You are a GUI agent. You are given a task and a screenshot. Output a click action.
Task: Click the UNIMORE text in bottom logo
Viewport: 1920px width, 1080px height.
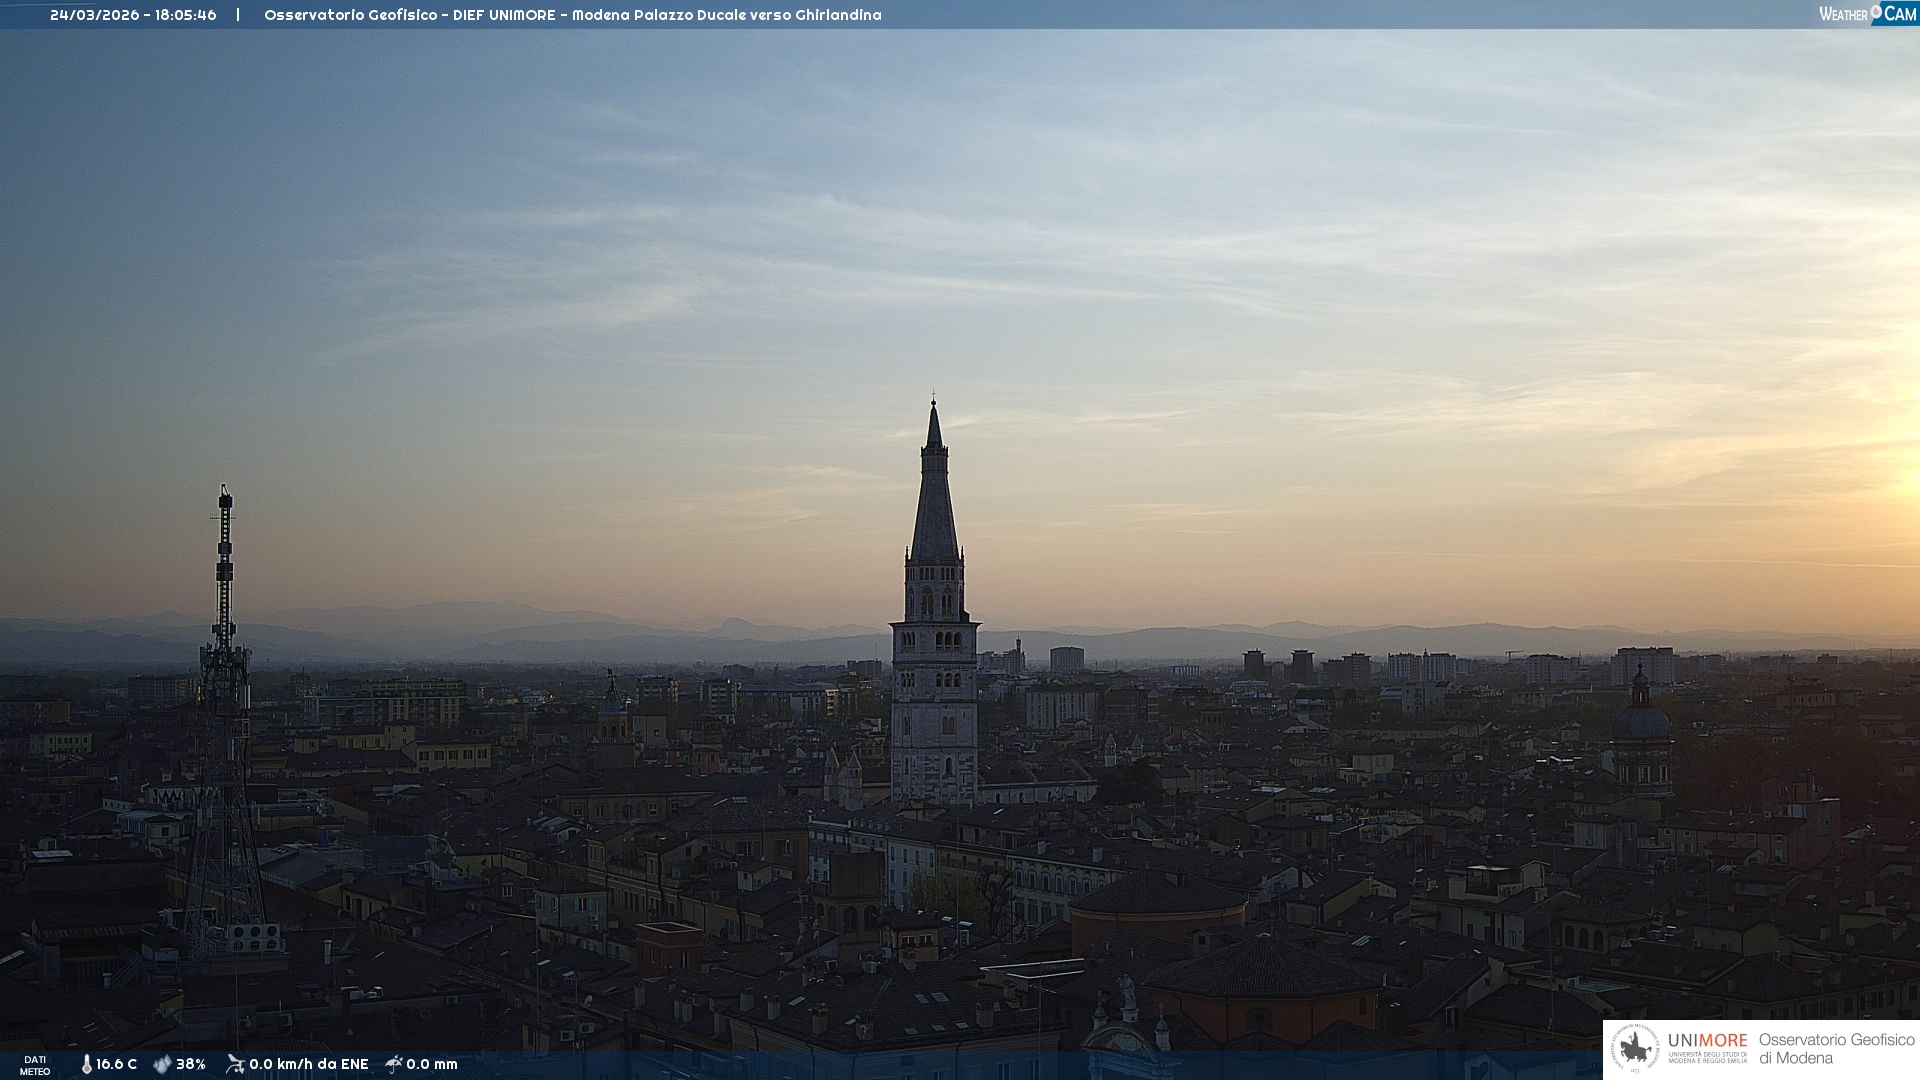[x=1707, y=1040]
